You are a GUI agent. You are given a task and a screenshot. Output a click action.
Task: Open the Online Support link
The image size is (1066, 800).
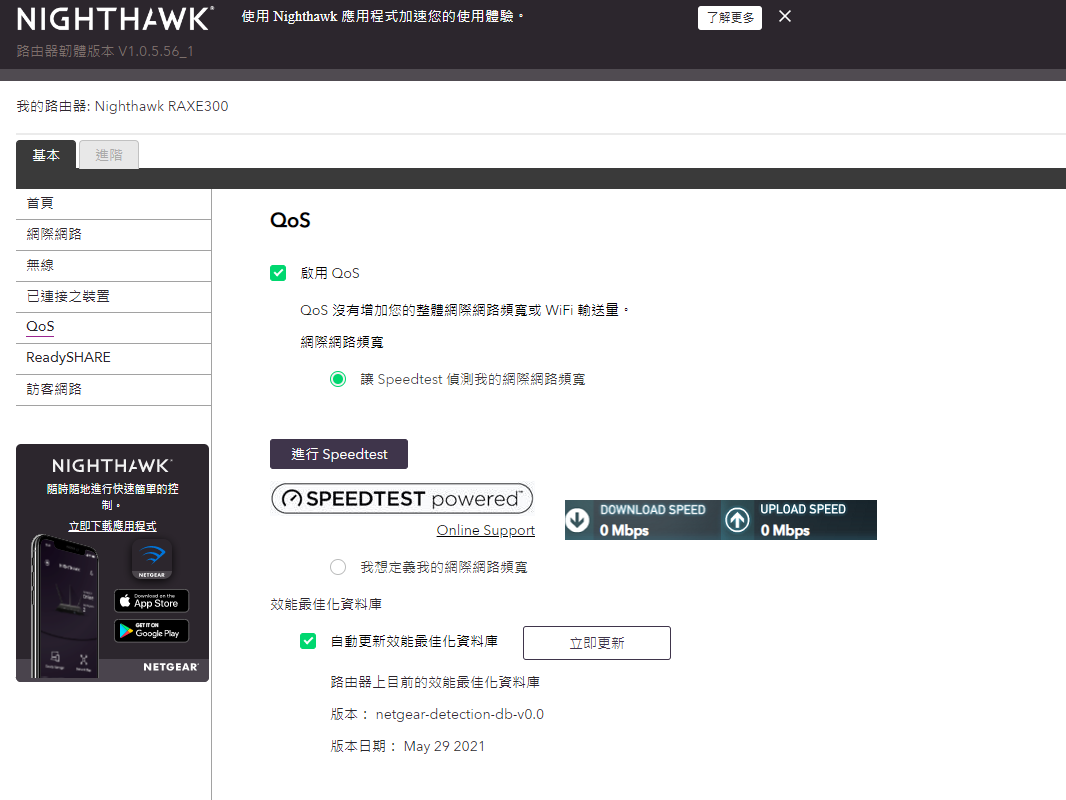(485, 530)
